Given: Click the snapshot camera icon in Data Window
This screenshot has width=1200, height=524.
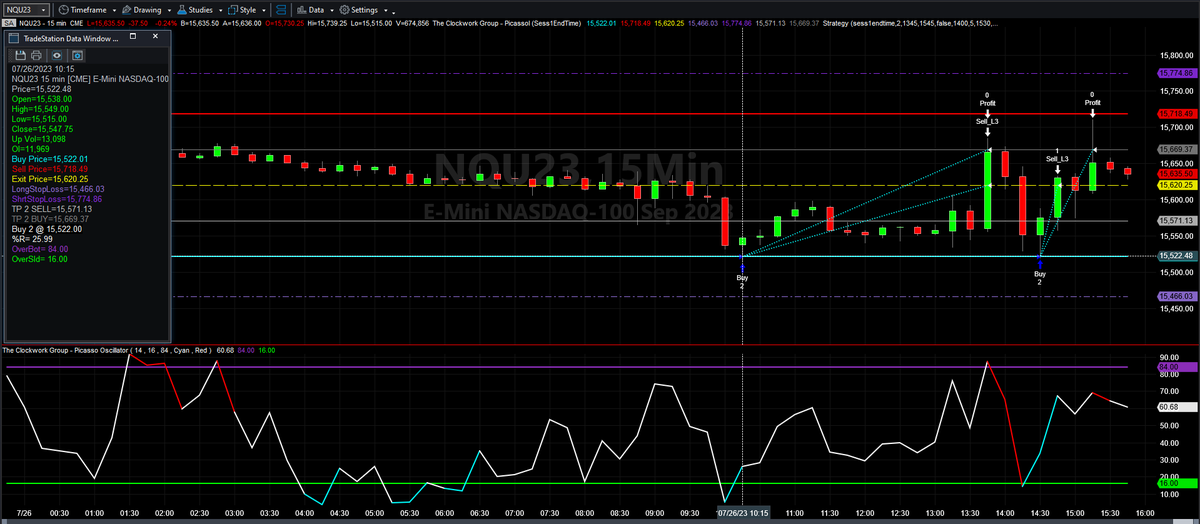Looking at the screenshot, I should [x=78, y=55].
